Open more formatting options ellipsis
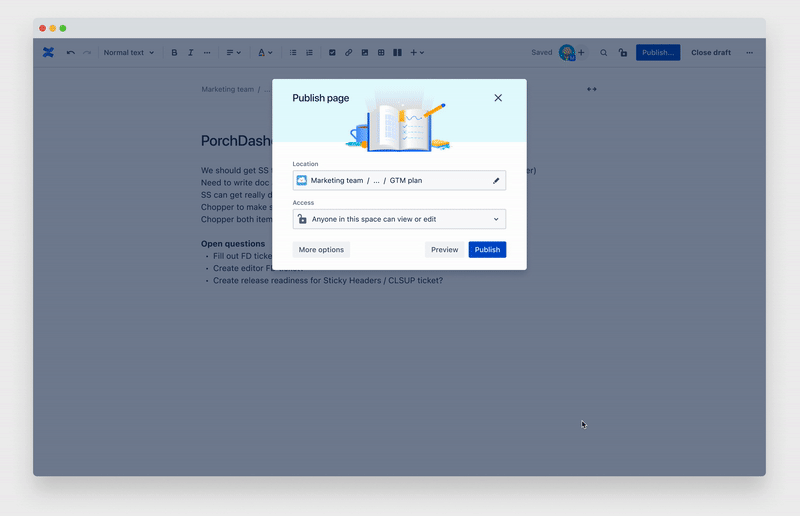Screen dimensions: 800x516 pos(207,53)
